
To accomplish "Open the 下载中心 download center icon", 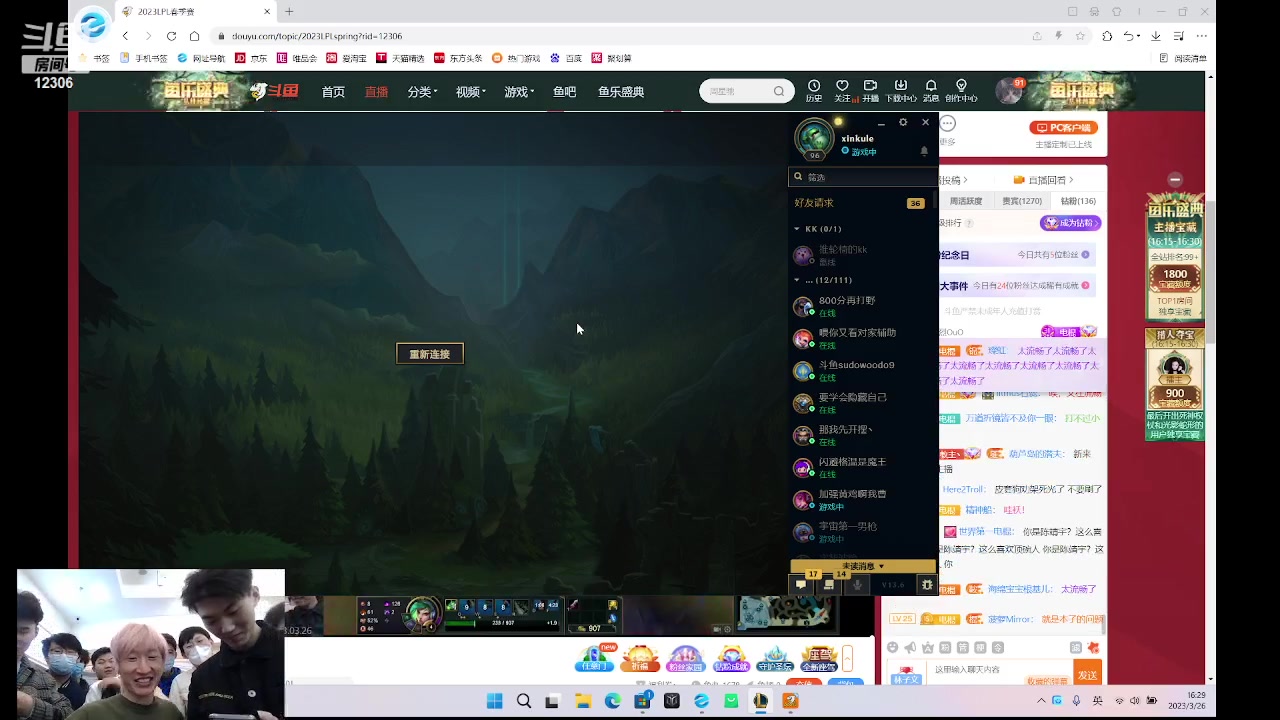I will 901,90.
